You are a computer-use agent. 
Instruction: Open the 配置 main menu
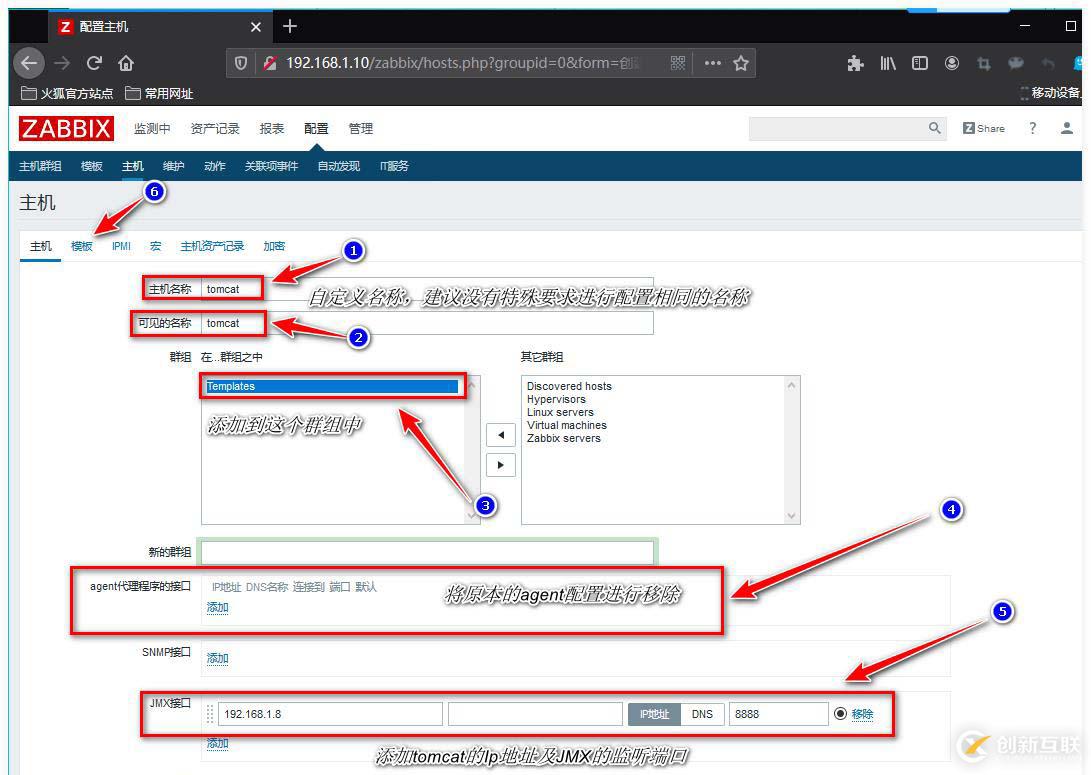coord(316,129)
